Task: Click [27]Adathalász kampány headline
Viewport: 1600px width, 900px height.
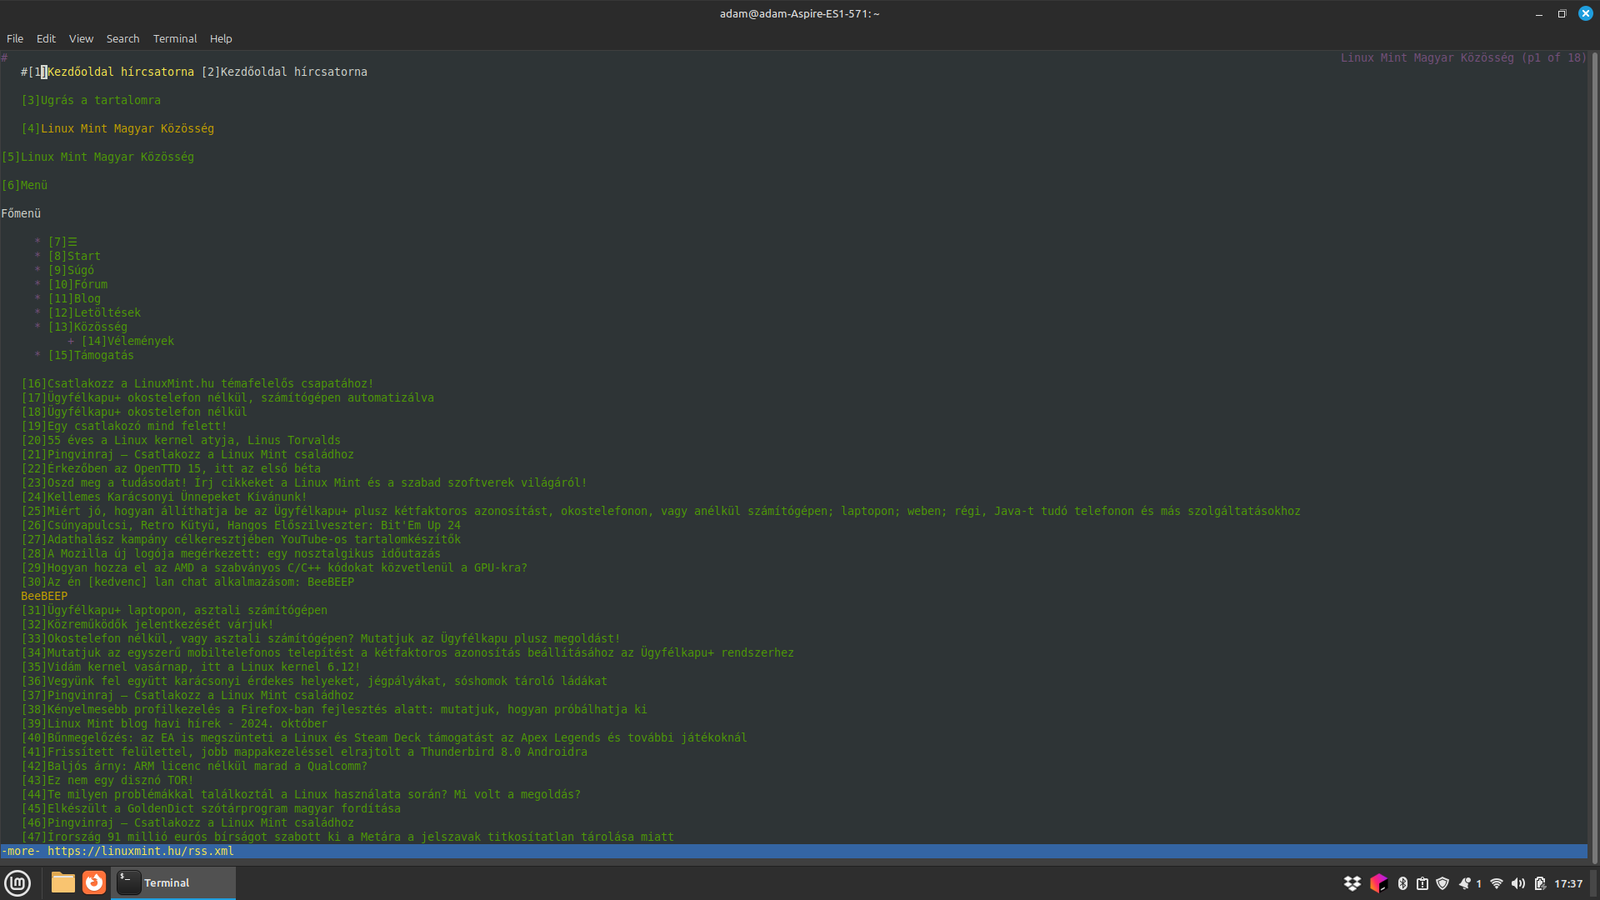Action: 241,539
